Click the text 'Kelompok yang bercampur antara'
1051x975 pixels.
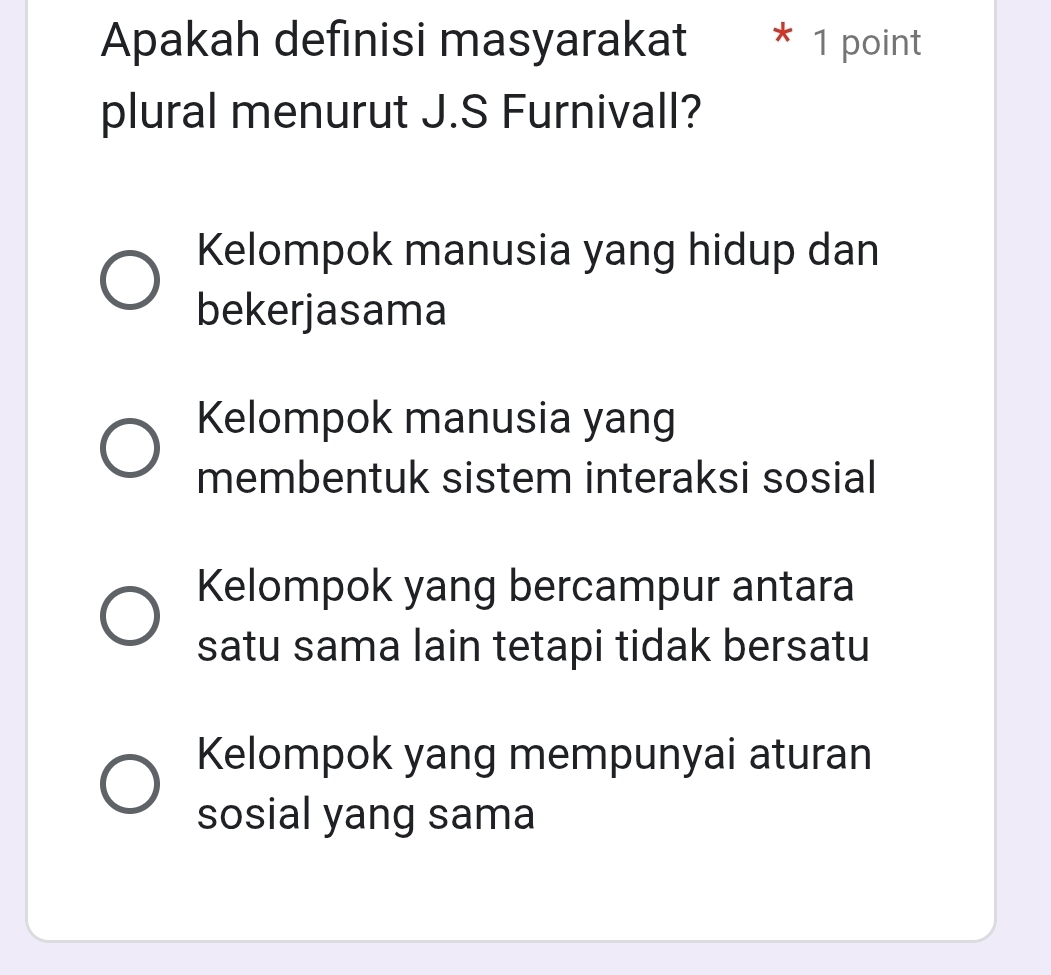[526, 586]
